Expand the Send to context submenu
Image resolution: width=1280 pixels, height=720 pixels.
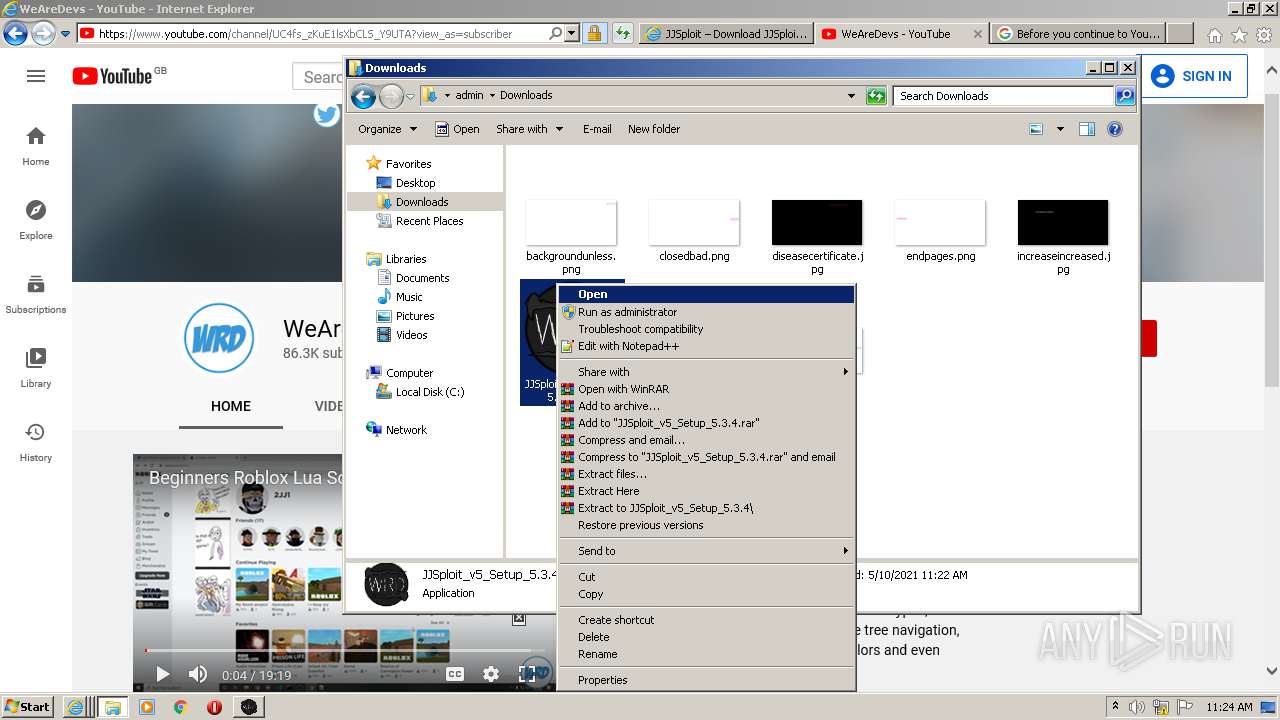coord(706,551)
